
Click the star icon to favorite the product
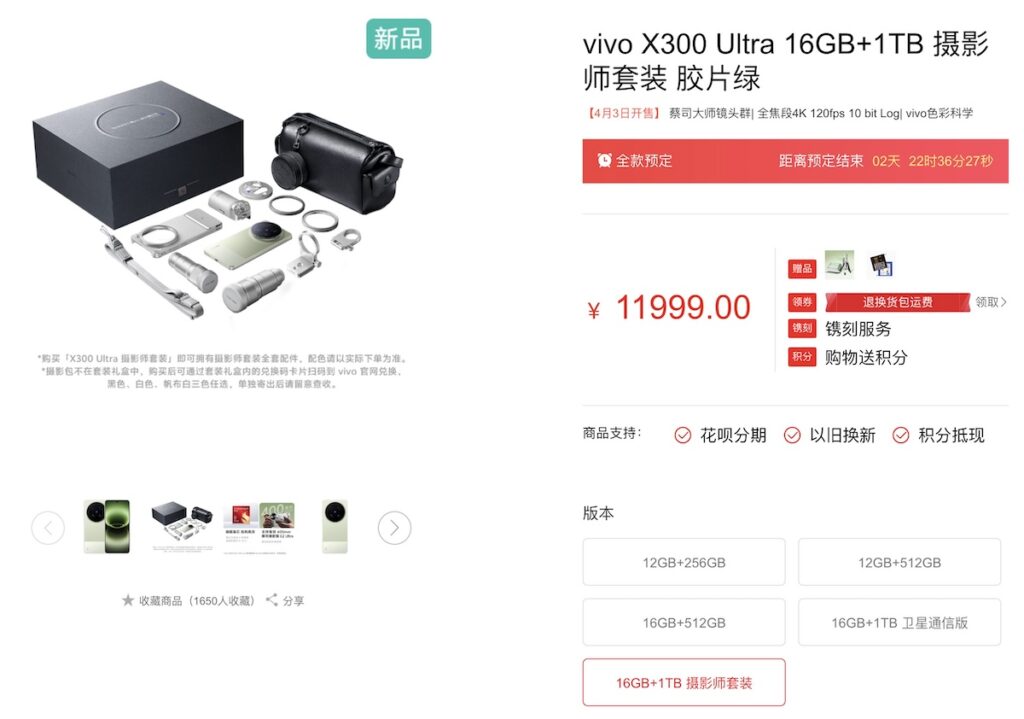[x=127, y=599]
